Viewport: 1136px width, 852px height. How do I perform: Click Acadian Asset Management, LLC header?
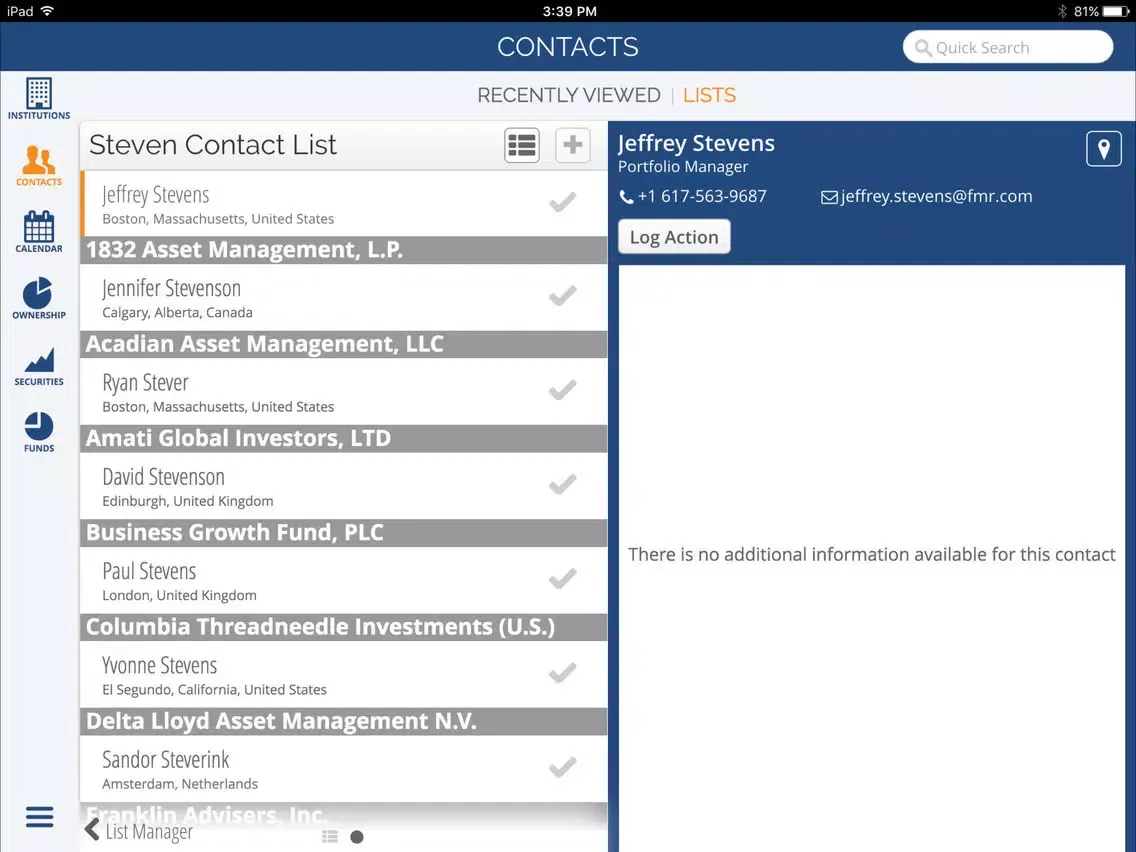(x=344, y=344)
